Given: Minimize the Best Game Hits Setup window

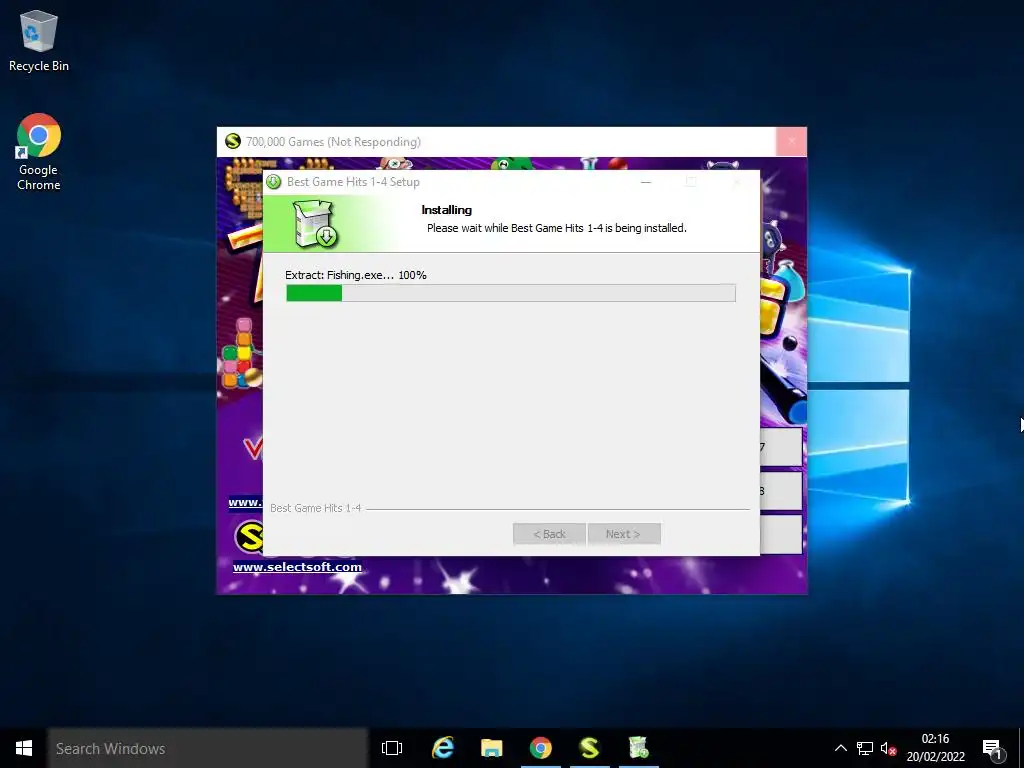Looking at the screenshot, I should [646, 182].
